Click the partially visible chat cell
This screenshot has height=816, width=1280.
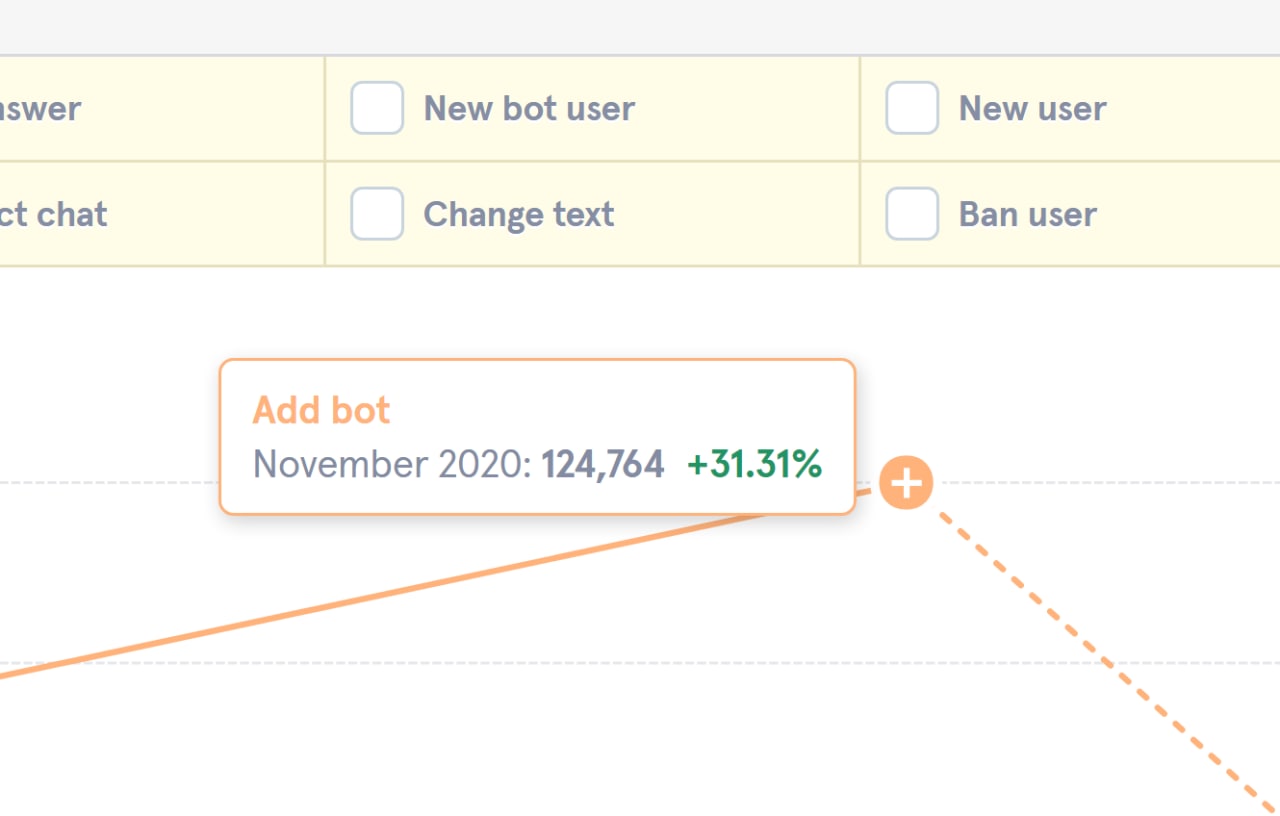pyautogui.click(x=161, y=214)
